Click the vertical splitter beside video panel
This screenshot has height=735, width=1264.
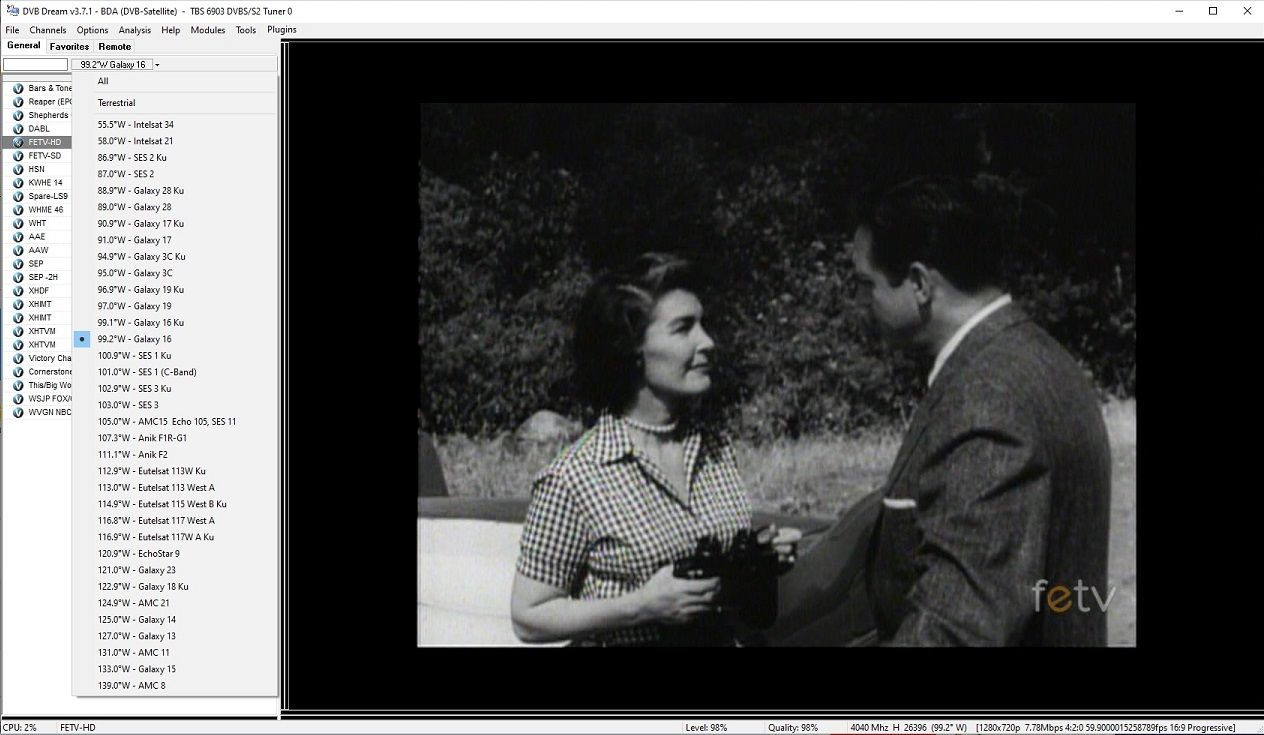(x=284, y=380)
